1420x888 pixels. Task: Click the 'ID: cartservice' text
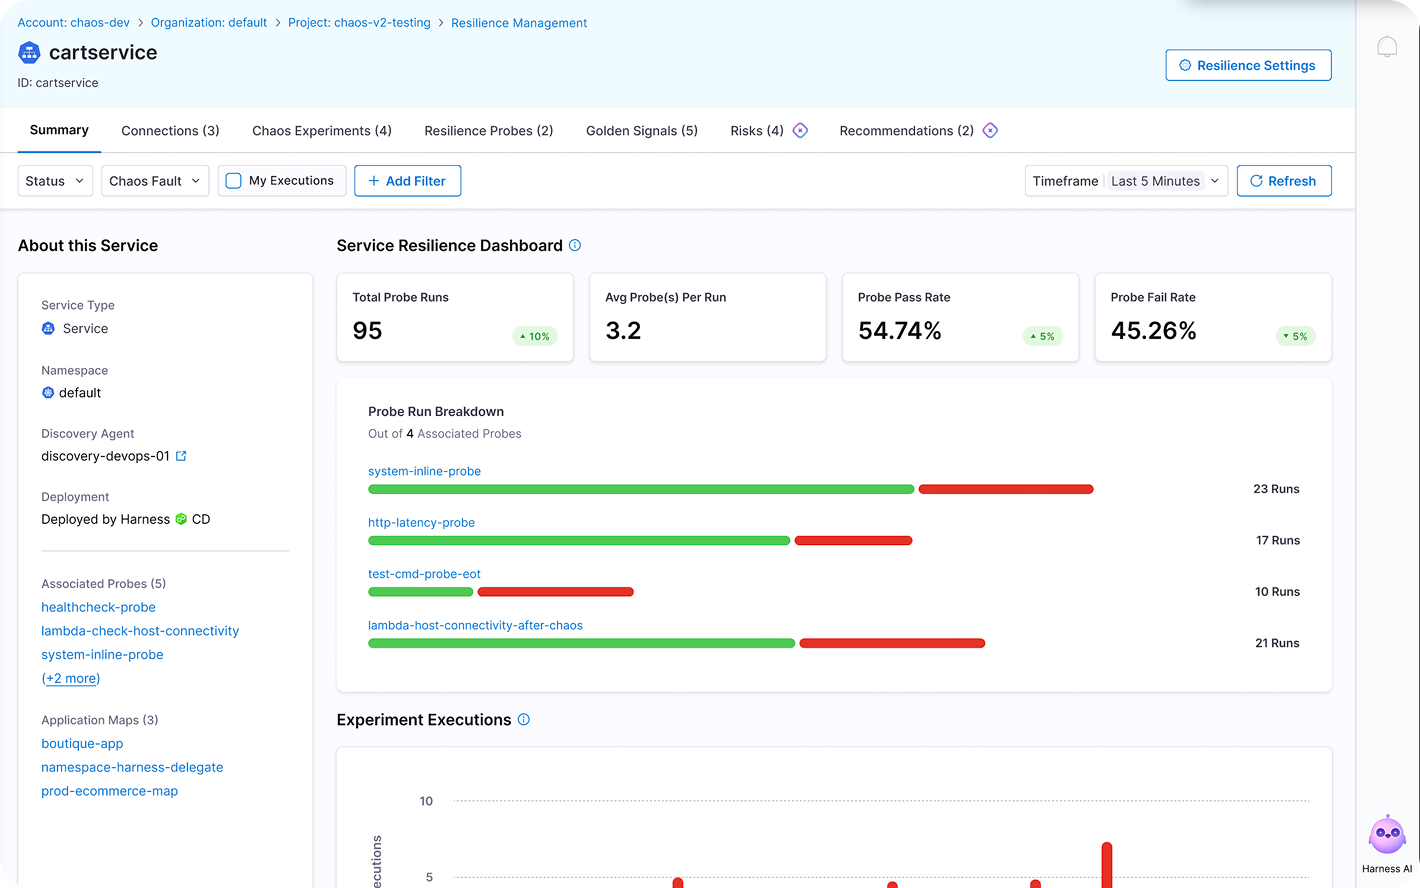pos(58,83)
